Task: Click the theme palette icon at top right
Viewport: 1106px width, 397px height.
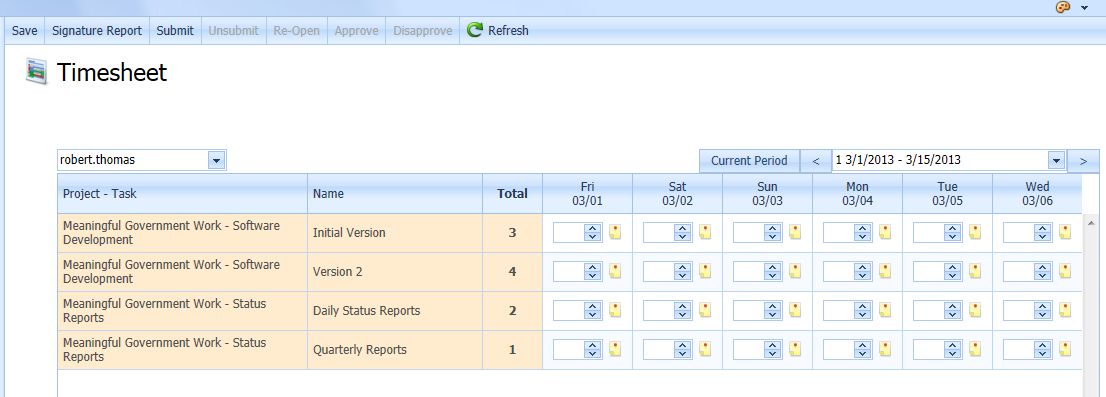Action: pyautogui.click(x=1063, y=7)
